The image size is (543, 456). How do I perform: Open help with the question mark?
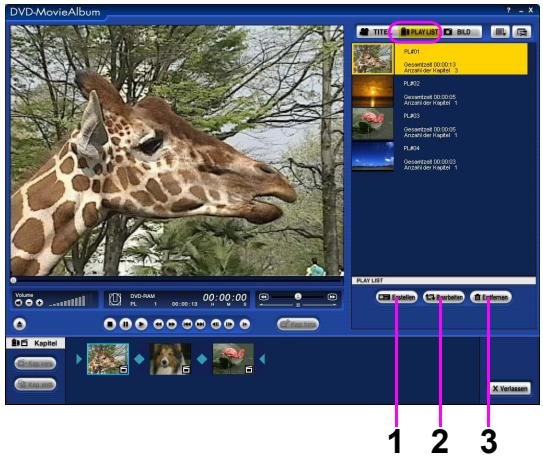(509, 11)
